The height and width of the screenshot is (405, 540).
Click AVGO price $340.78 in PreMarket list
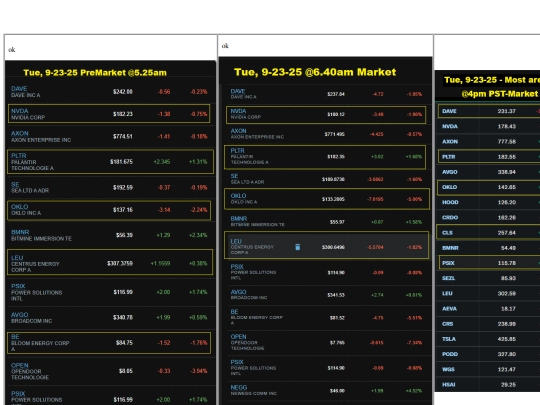[x=123, y=317]
